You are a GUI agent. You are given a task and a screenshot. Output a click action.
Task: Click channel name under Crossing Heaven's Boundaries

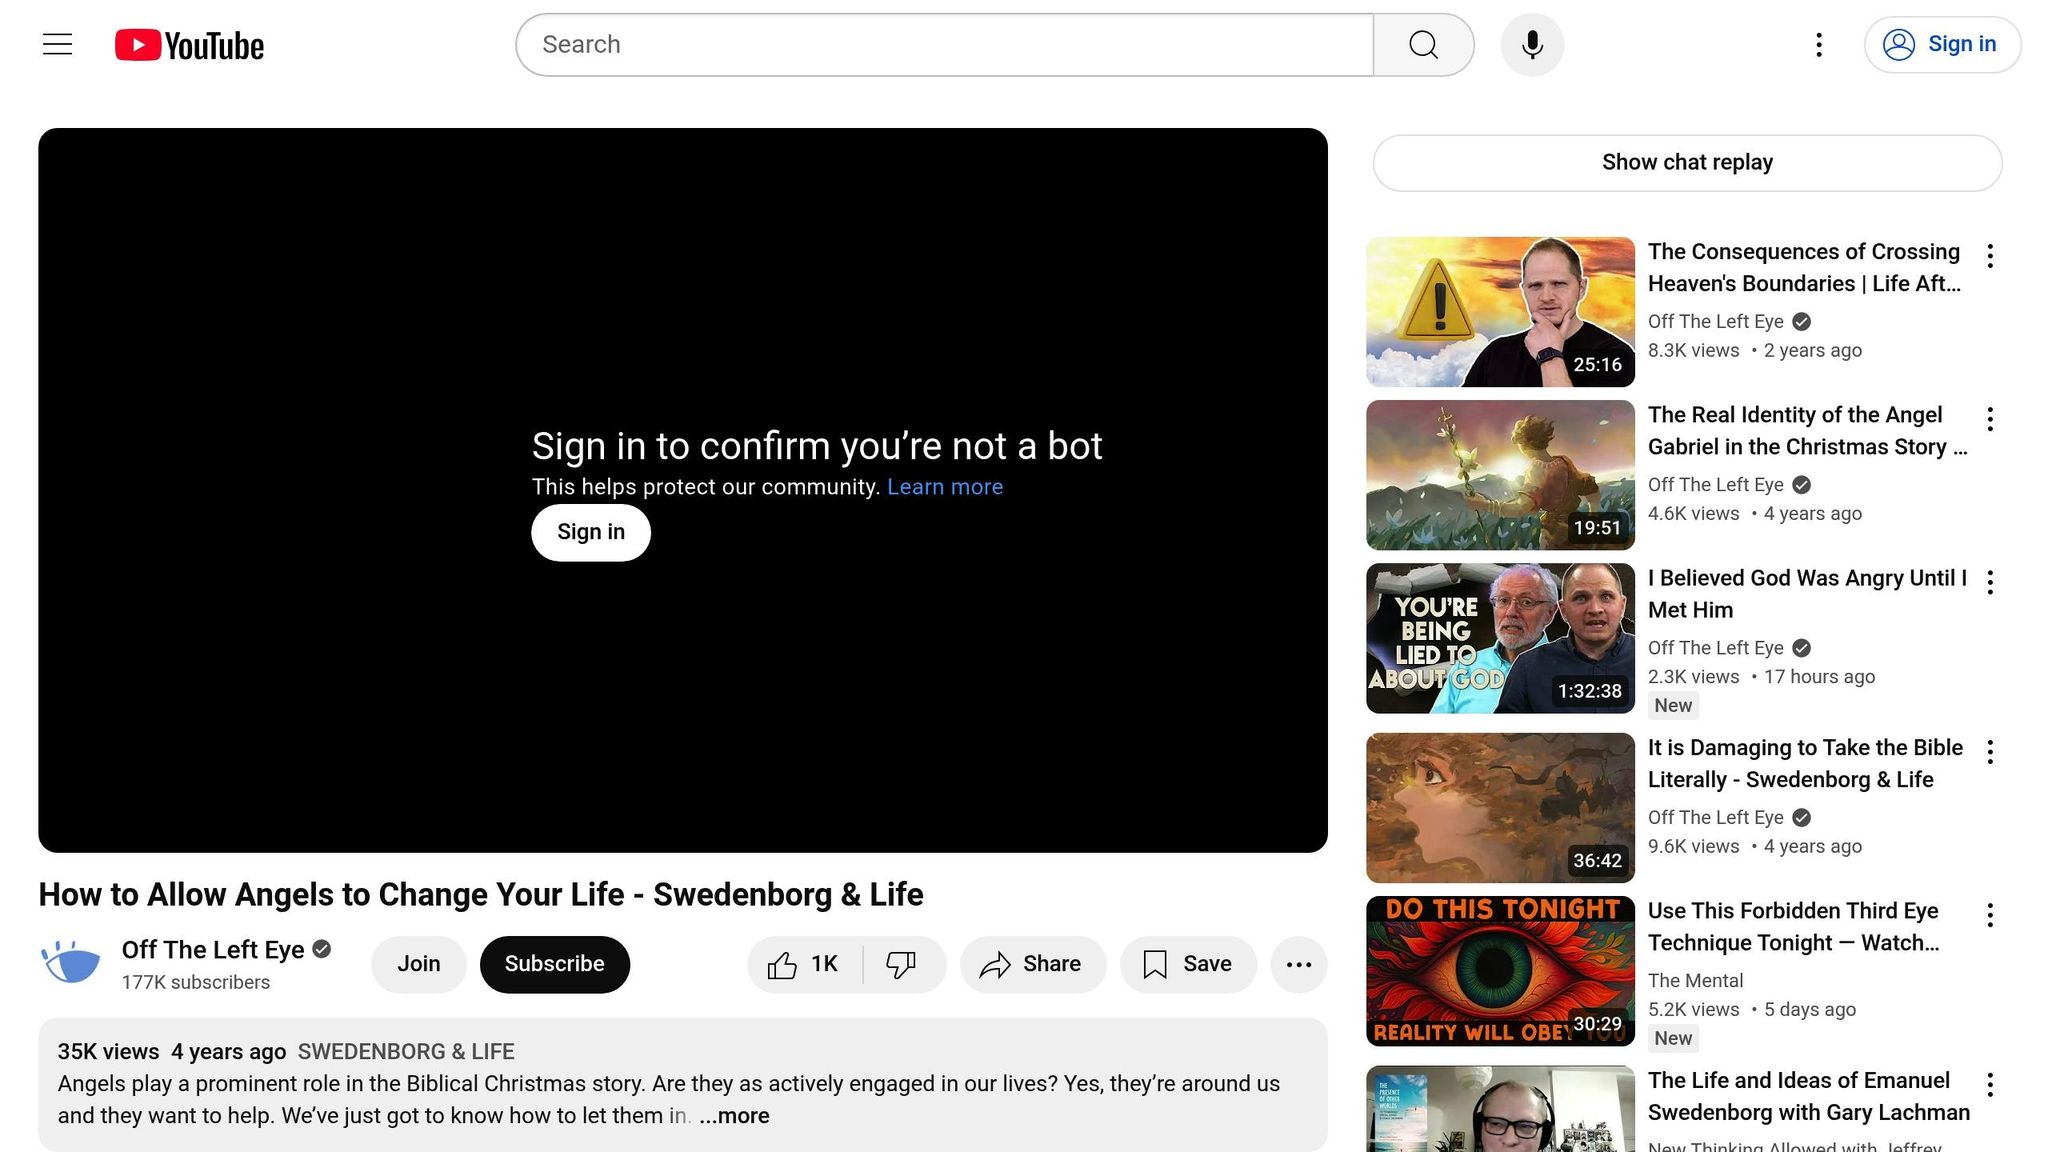pos(1716,322)
